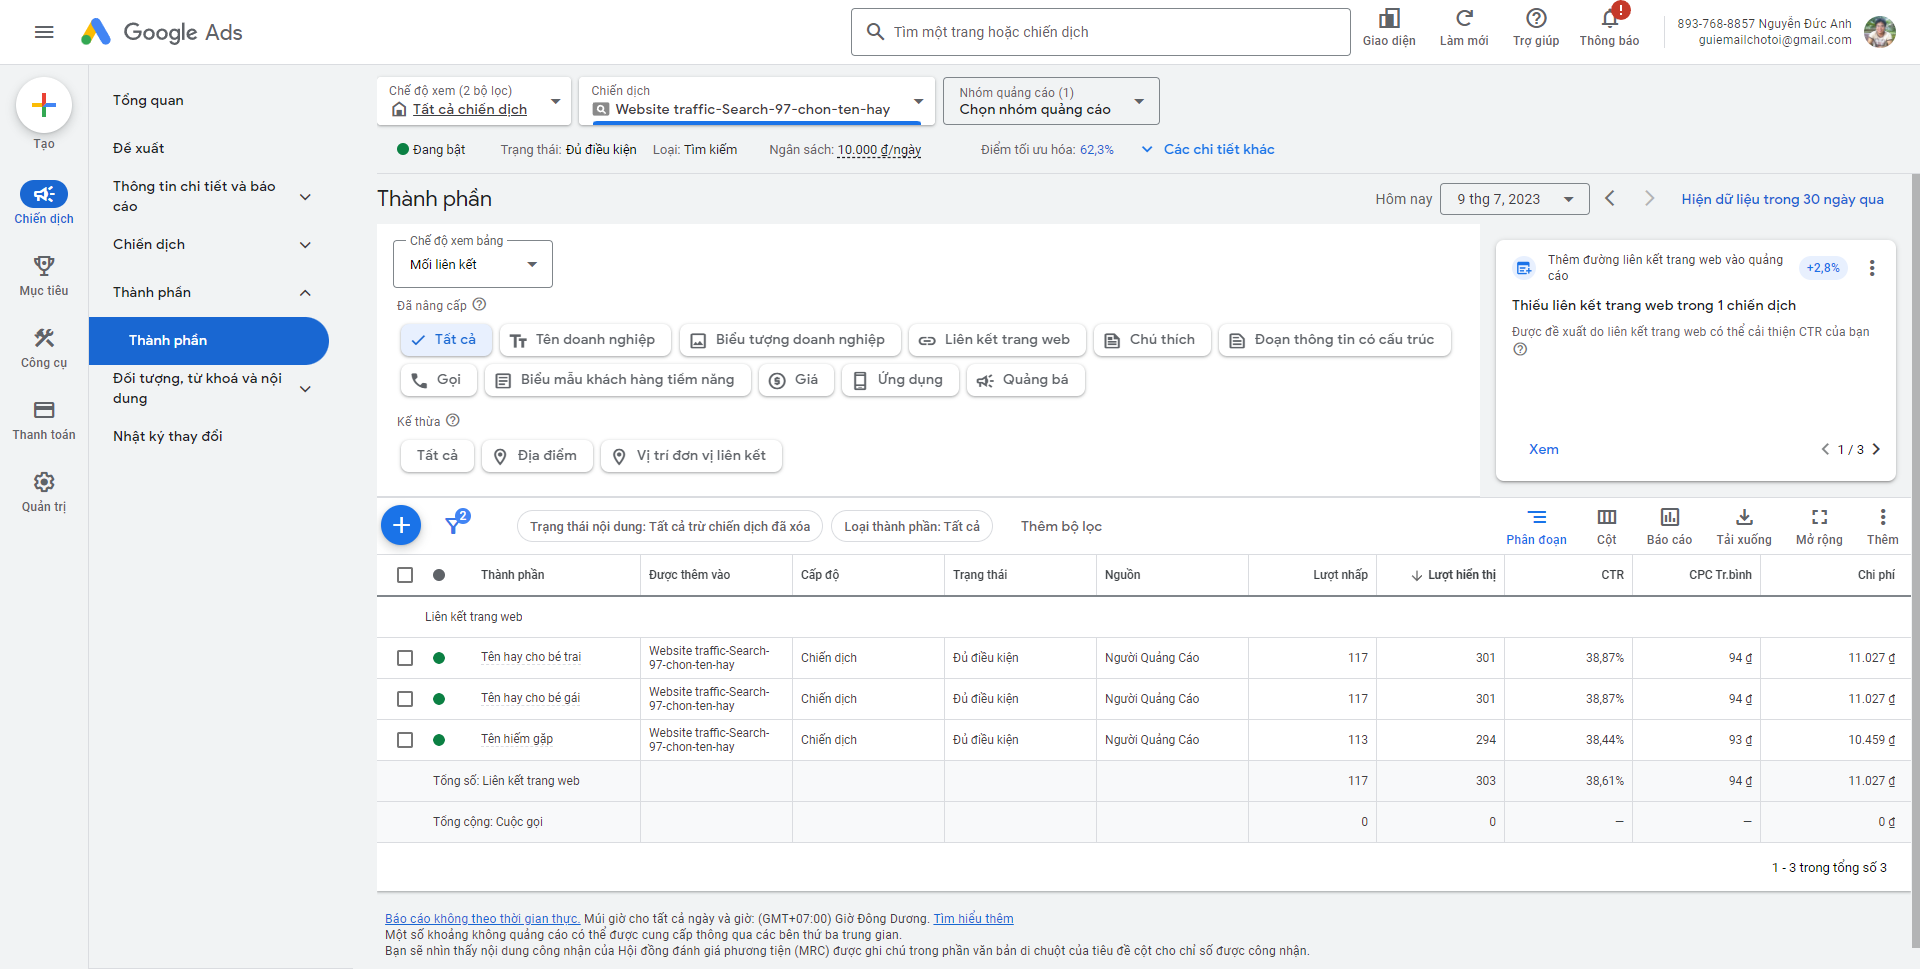The height and width of the screenshot is (969, 1920).
Task: Select the Liên kết trang web filter chip
Action: coord(995,340)
